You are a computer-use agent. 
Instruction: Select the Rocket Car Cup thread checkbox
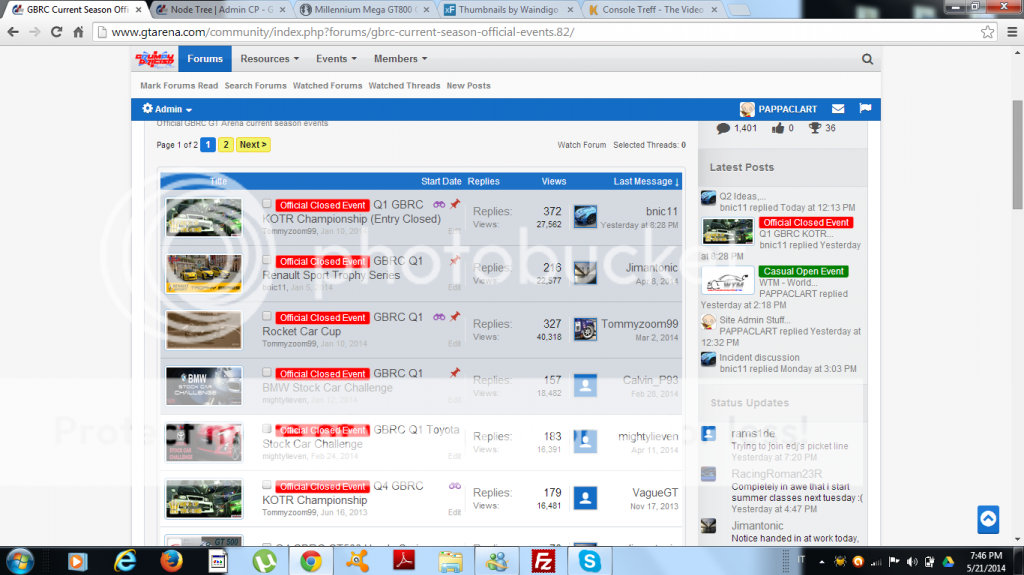[267, 317]
